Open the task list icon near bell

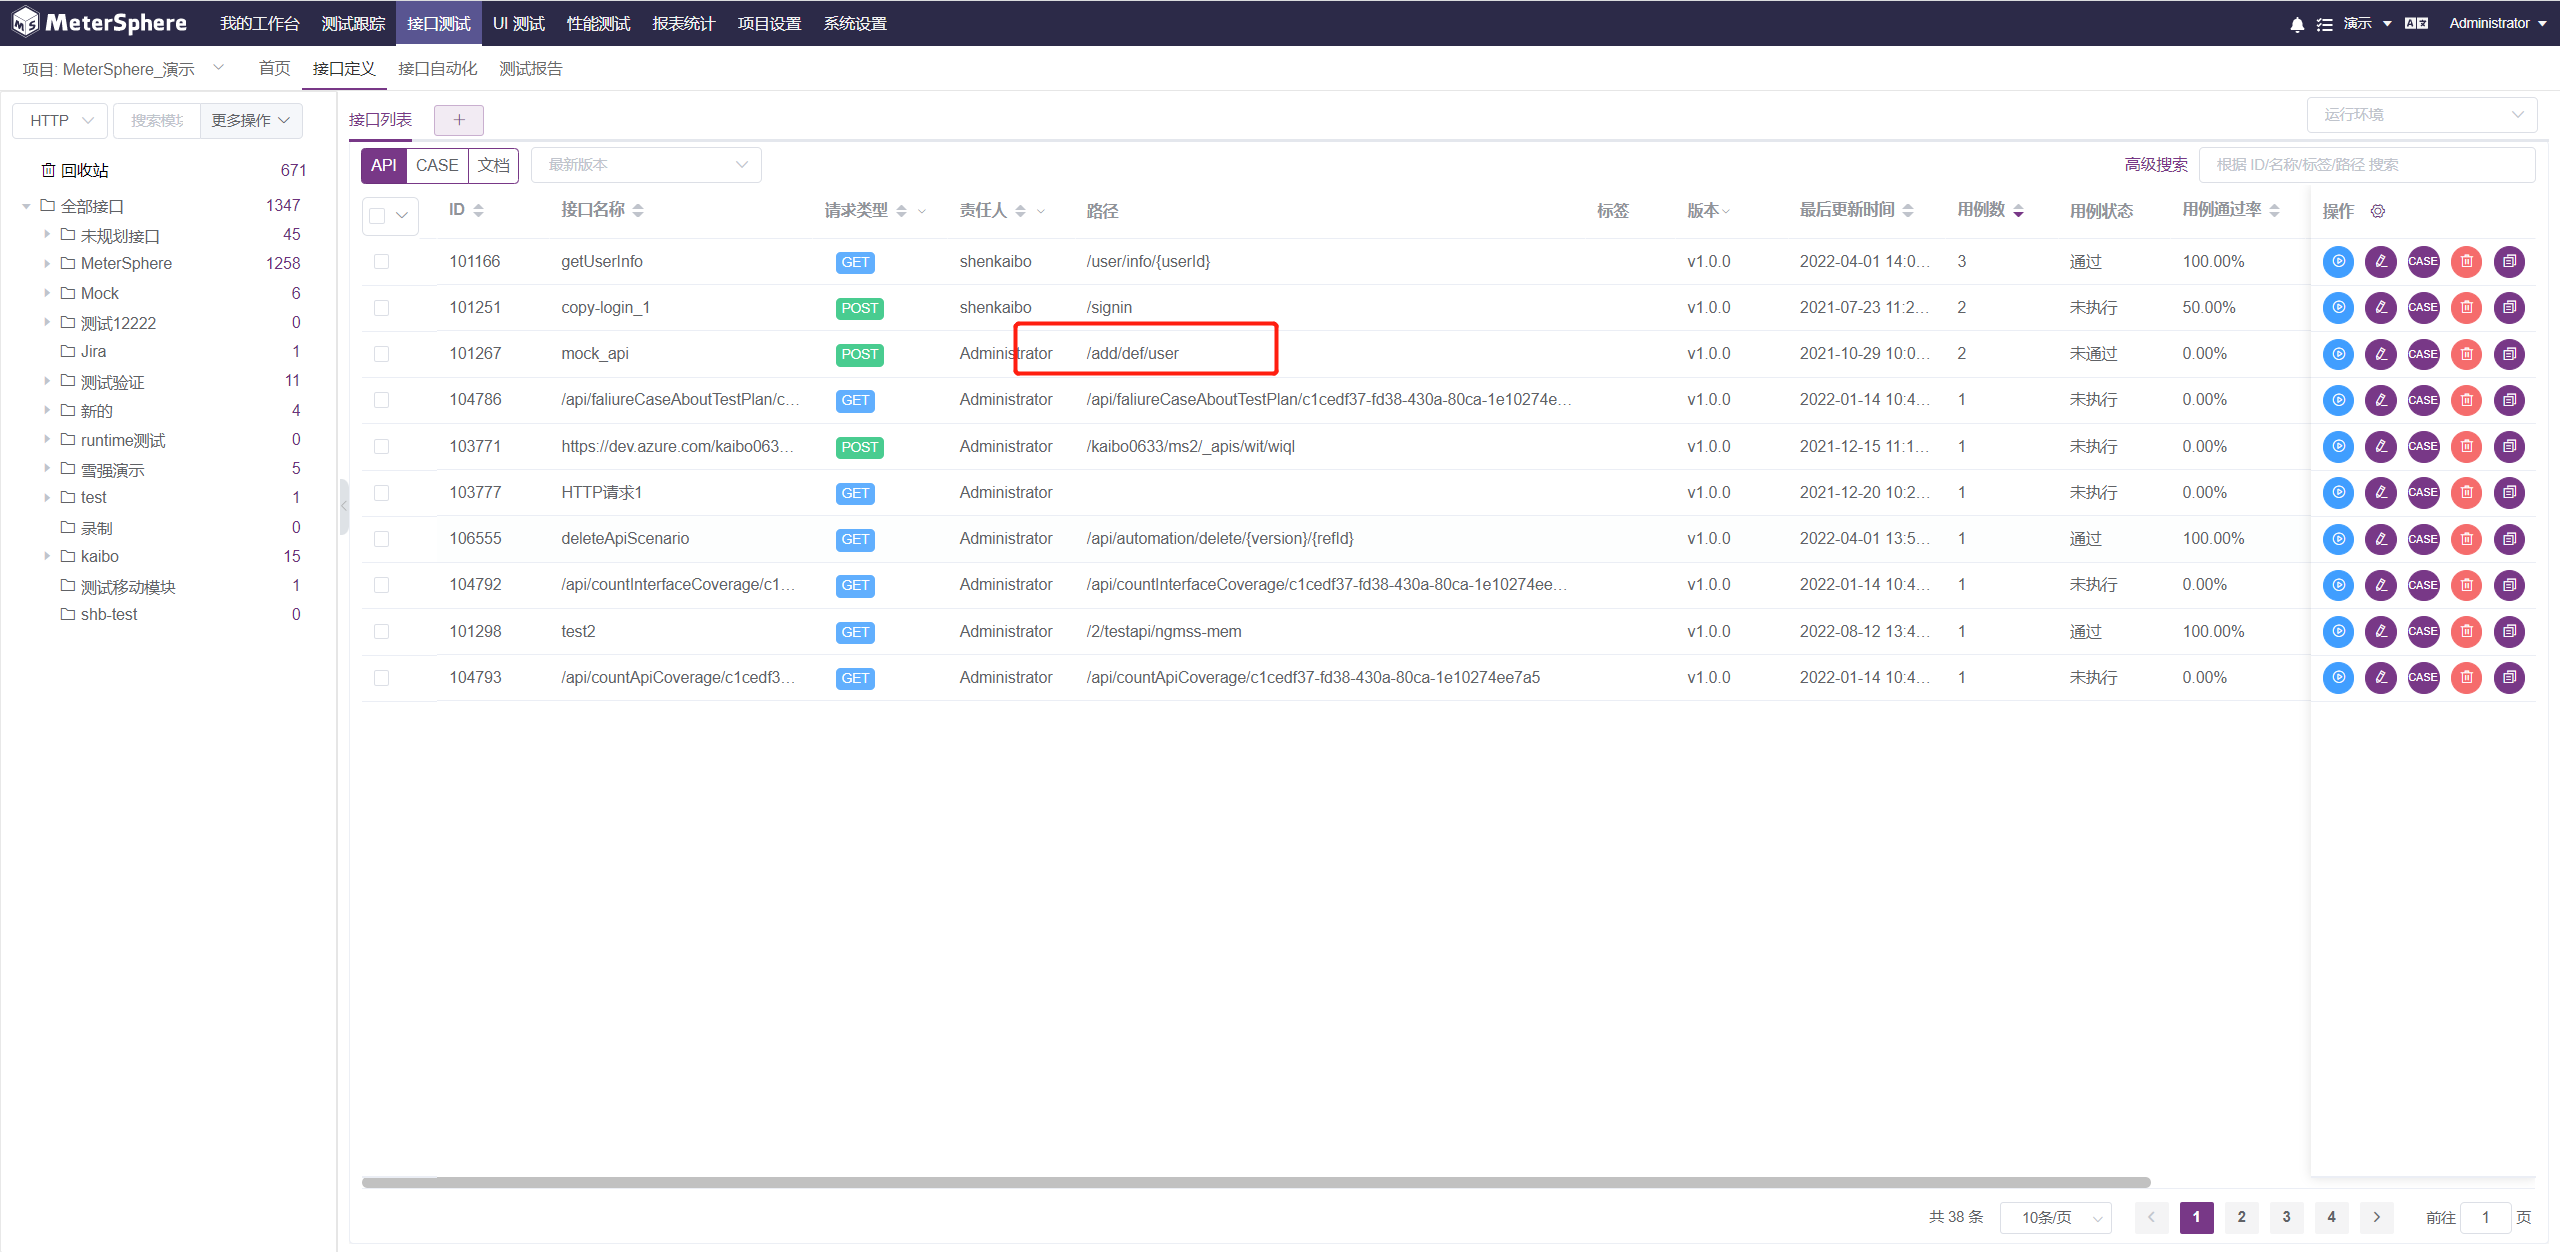[2324, 24]
